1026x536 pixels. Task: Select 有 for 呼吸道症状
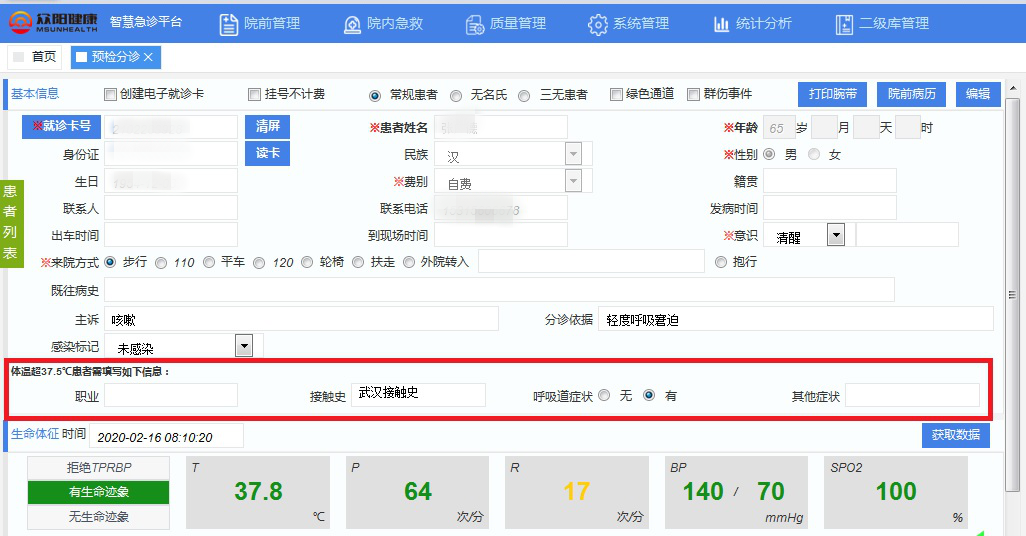[x=649, y=395]
